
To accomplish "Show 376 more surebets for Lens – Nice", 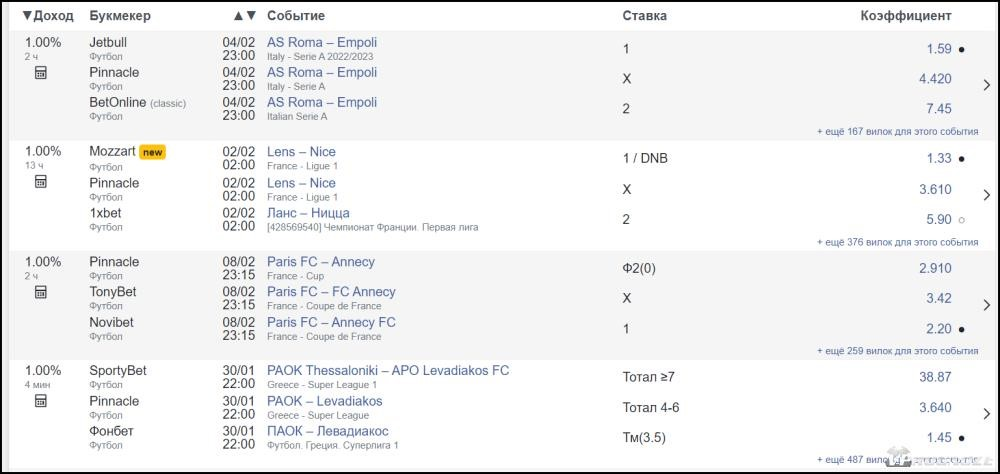I will pyautogui.click(x=898, y=242).
